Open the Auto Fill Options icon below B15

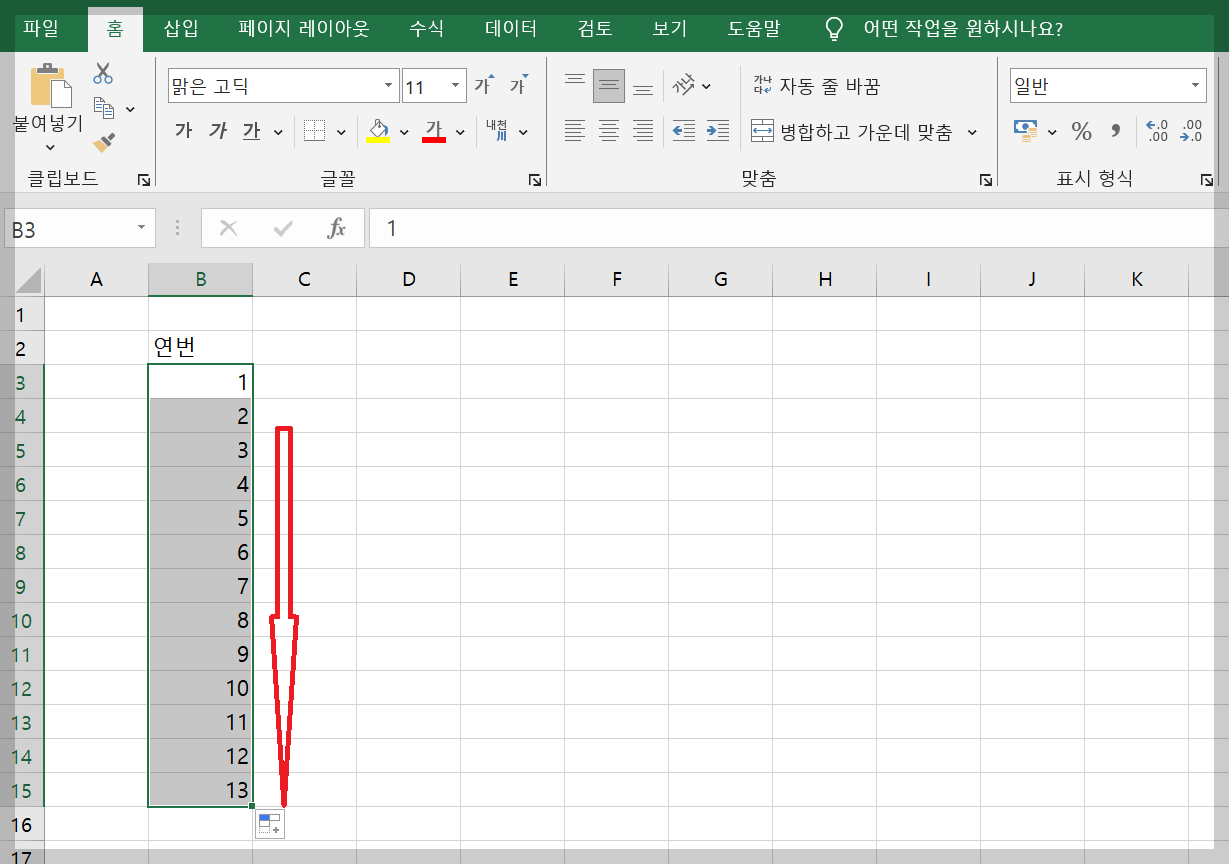[x=268, y=823]
